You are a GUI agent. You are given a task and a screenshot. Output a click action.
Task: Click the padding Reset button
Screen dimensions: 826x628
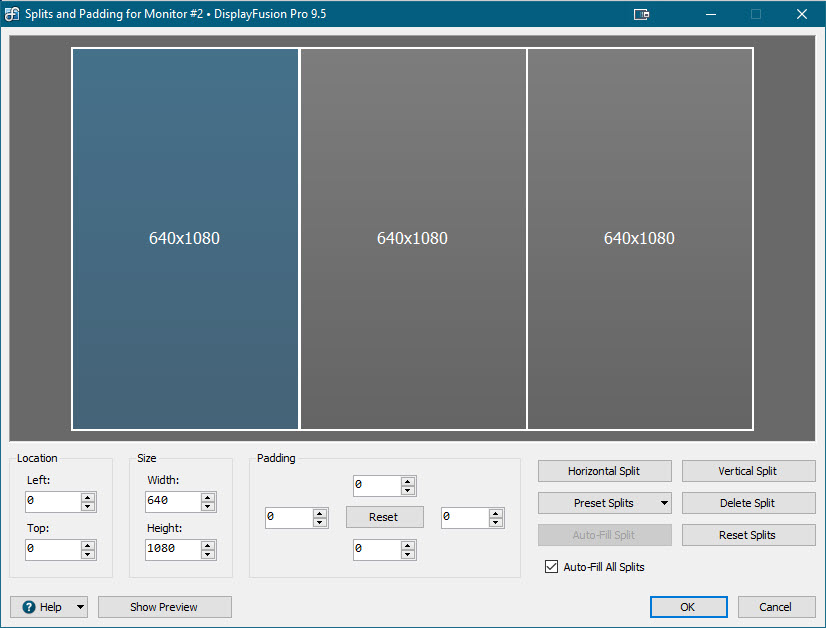click(x=385, y=517)
